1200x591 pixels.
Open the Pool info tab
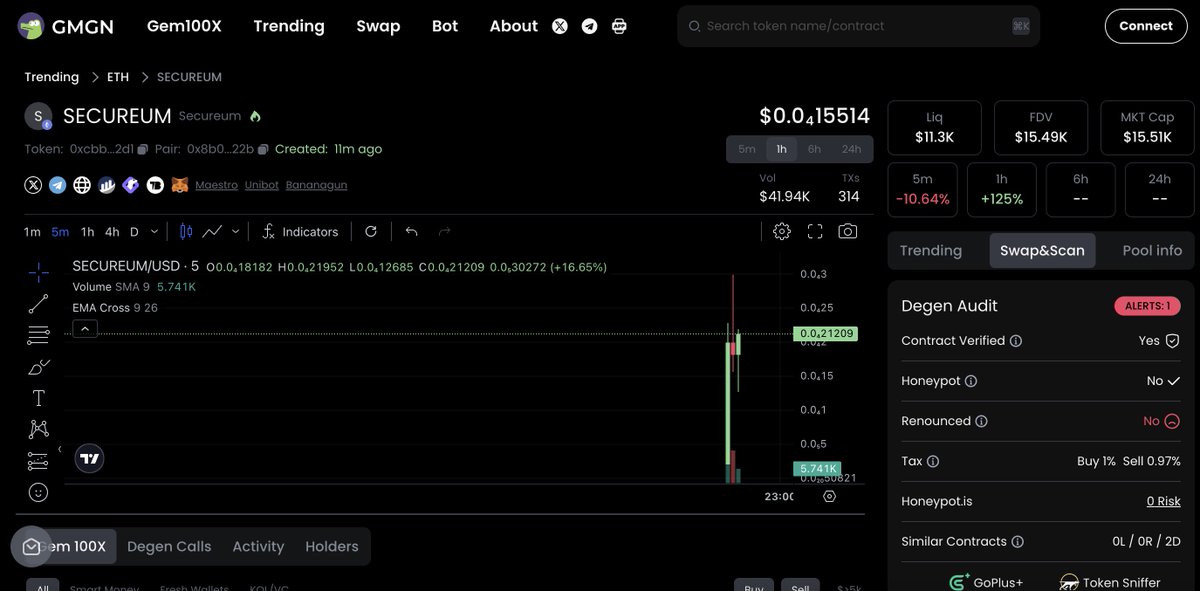tap(1152, 250)
